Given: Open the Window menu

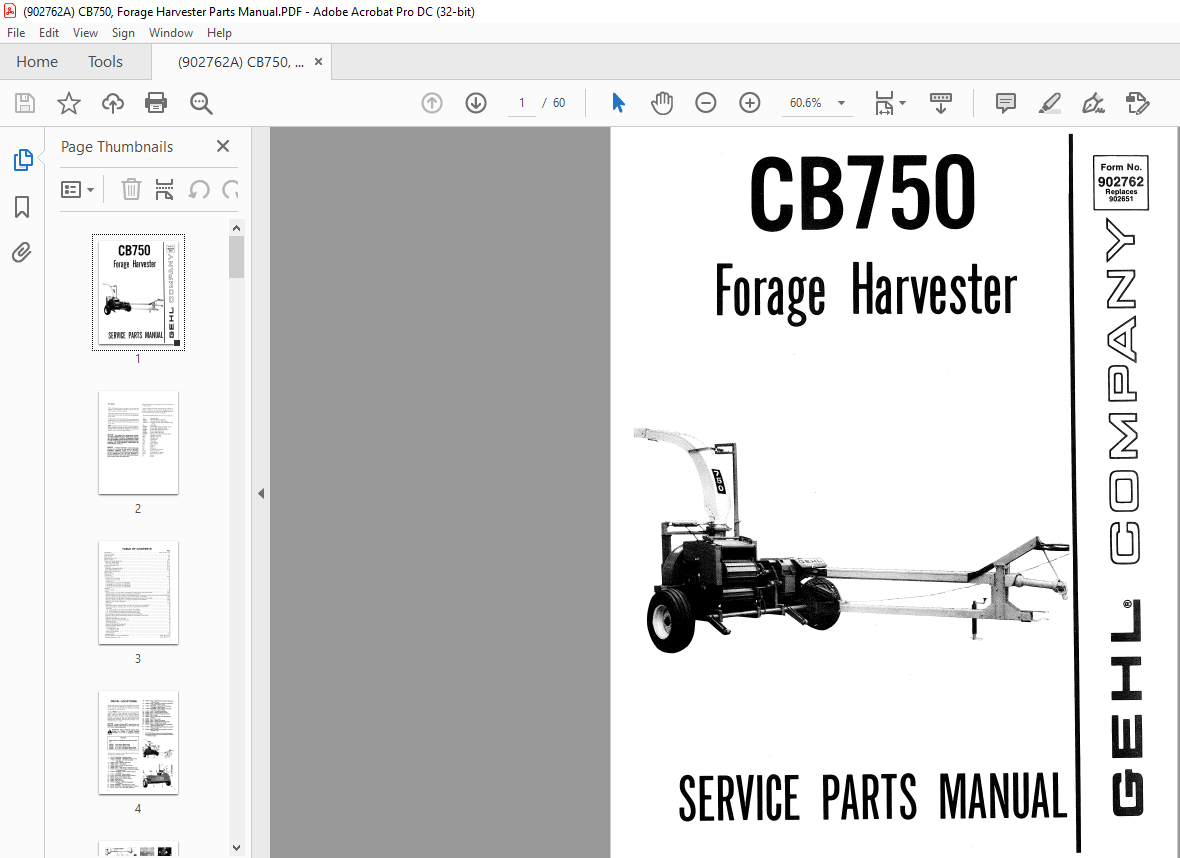Looking at the screenshot, I should coord(171,32).
